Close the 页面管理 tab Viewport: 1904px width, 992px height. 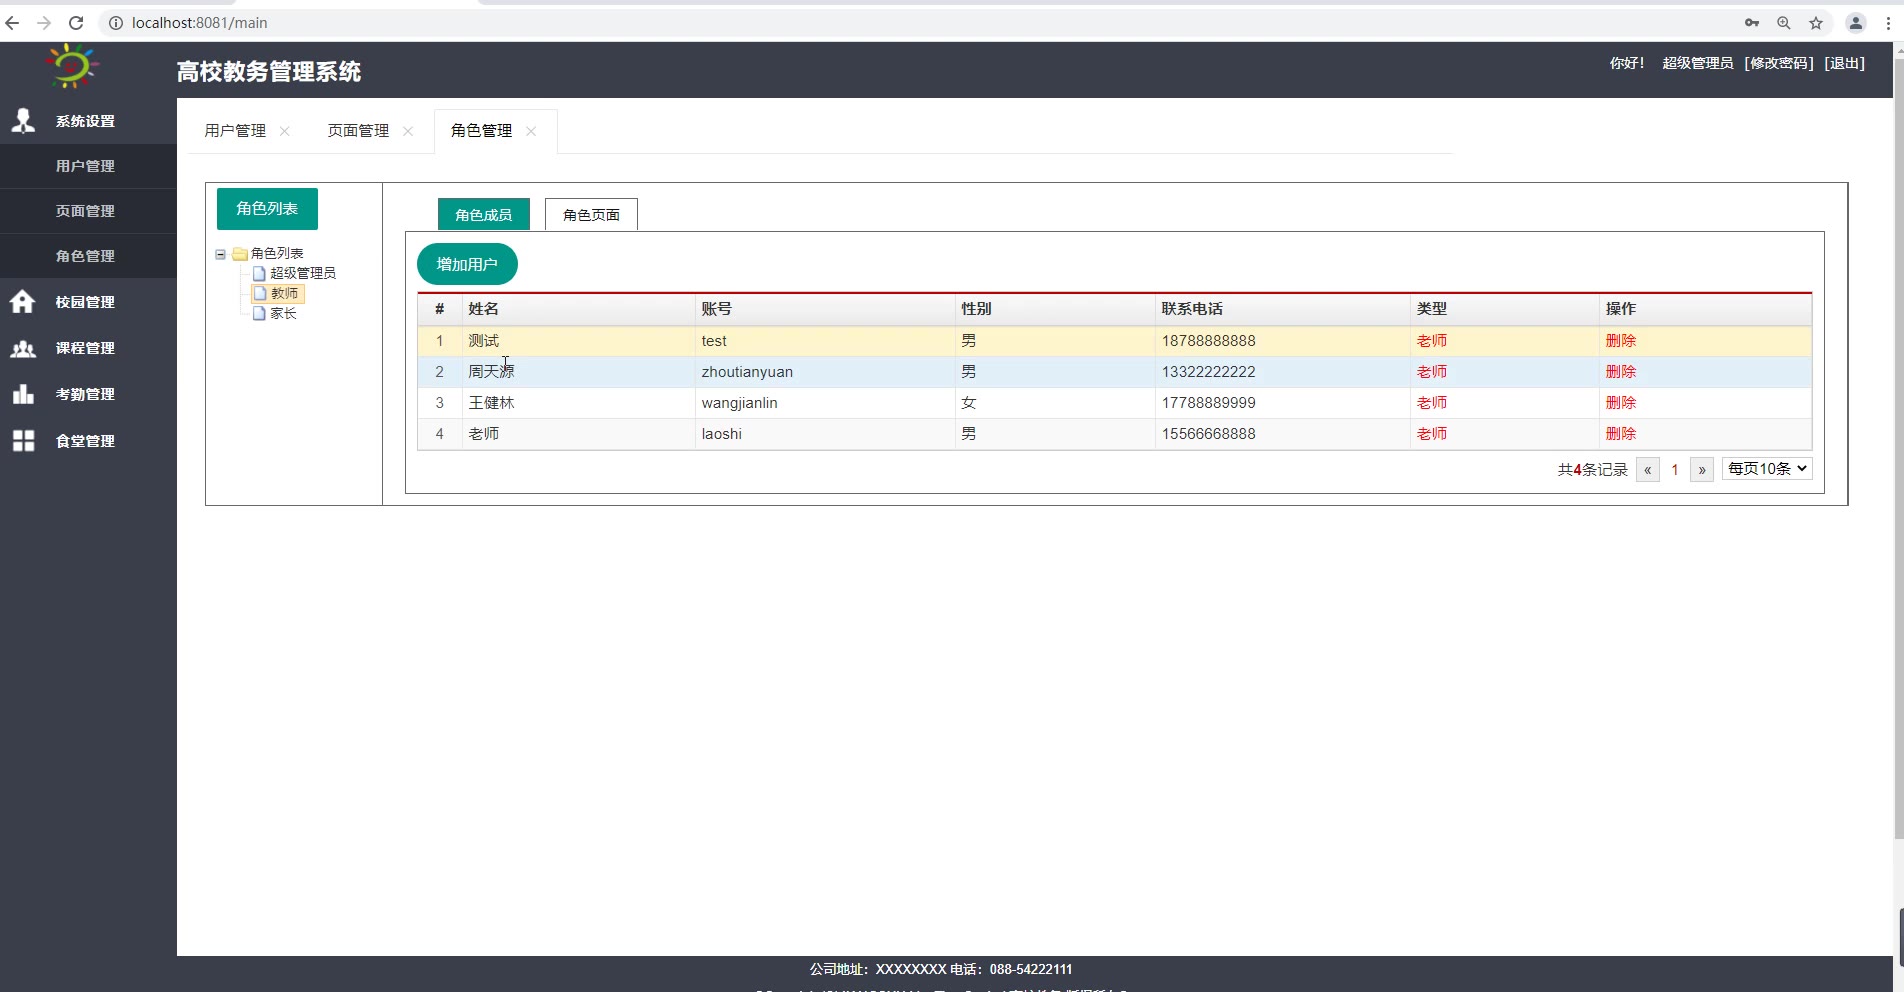[x=408, y=131]
